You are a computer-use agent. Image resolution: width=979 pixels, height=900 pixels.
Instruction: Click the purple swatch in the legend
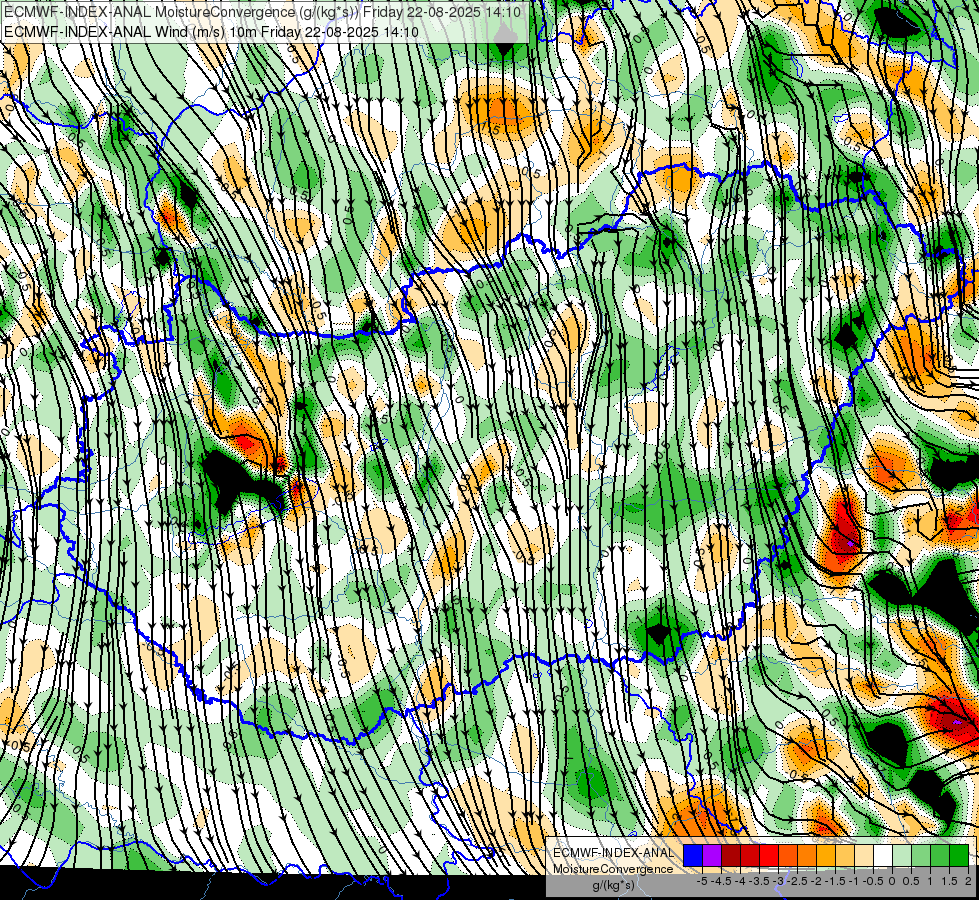[x=712, y=855]
